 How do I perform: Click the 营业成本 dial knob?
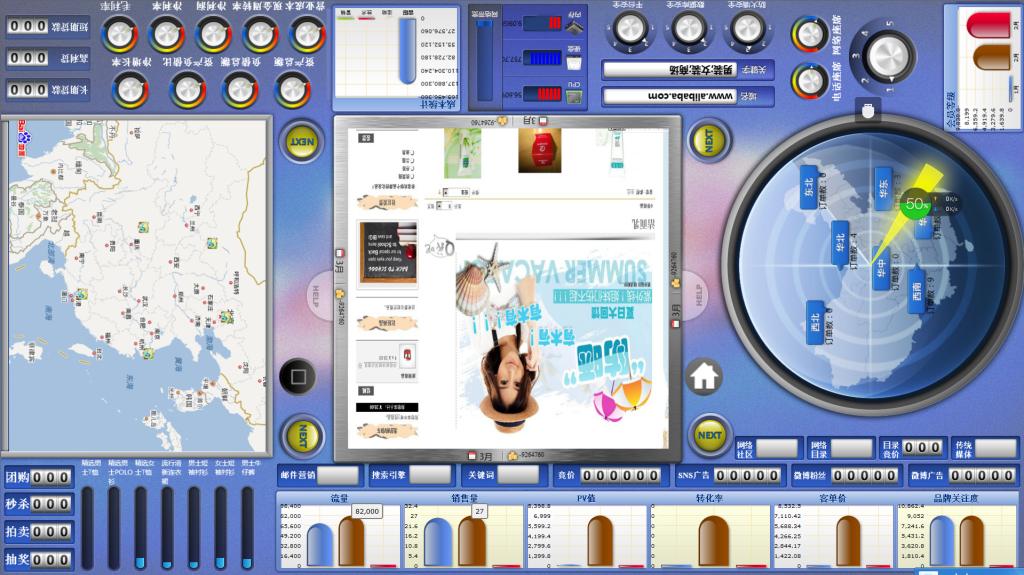click(307, 35)
